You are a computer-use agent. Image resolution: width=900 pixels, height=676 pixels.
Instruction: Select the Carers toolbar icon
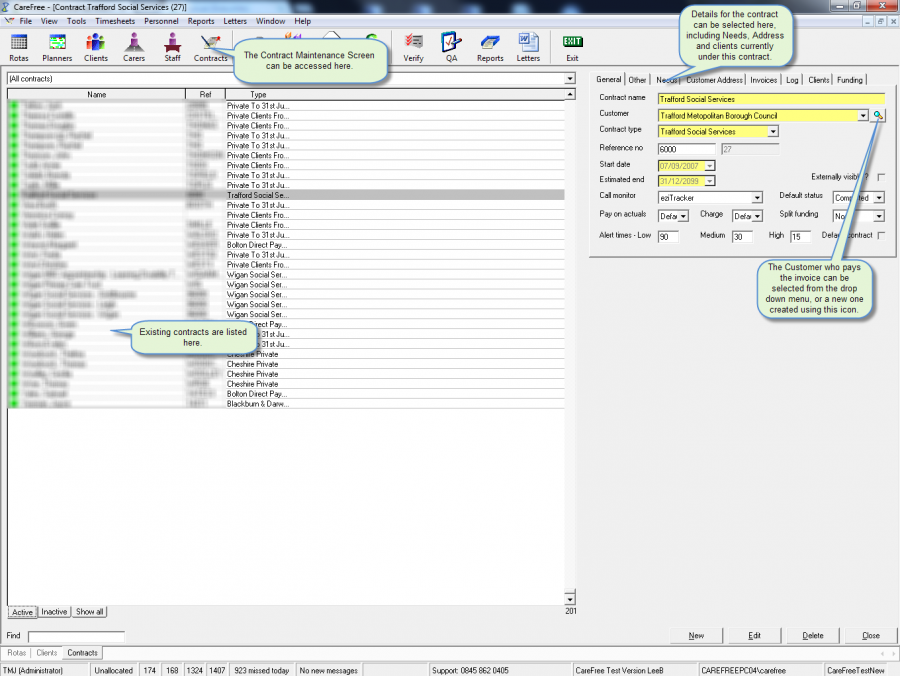pos(134,46)
